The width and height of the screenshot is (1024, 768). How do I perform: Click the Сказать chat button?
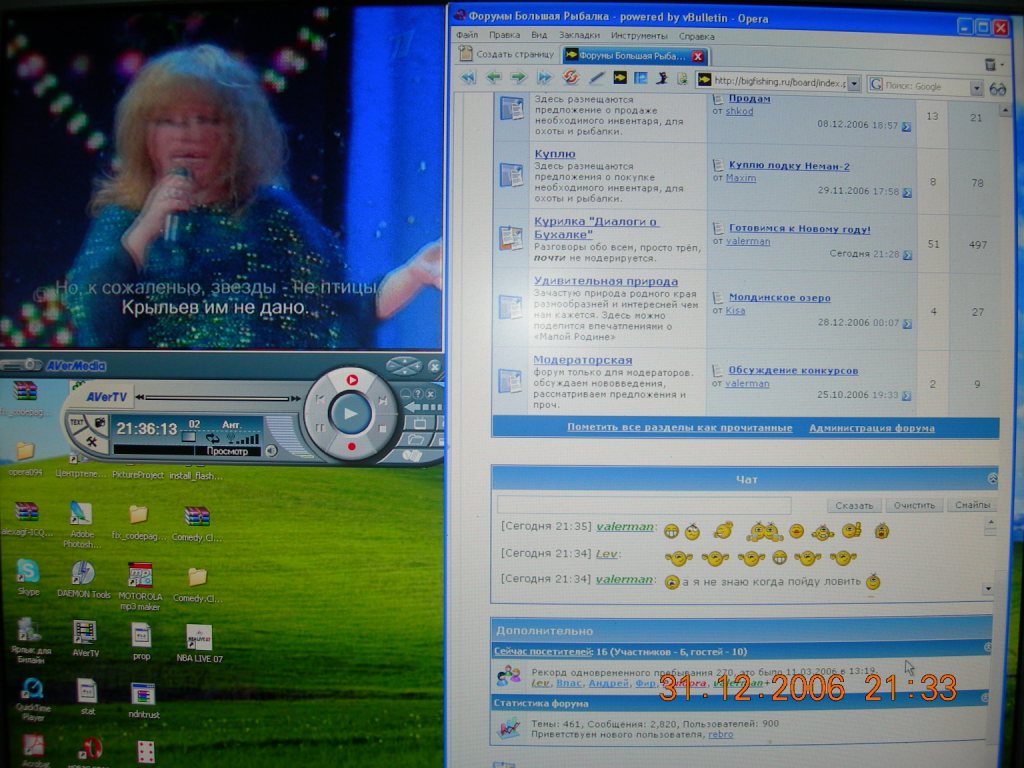click(854, 505)
